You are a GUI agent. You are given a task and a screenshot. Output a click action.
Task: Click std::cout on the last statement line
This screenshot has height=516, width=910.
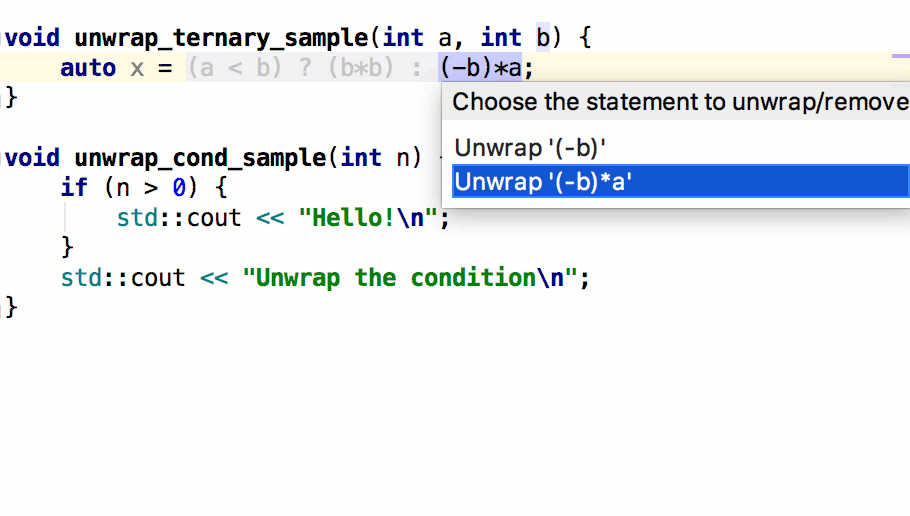pyautogui.click(x=123, y=278)
